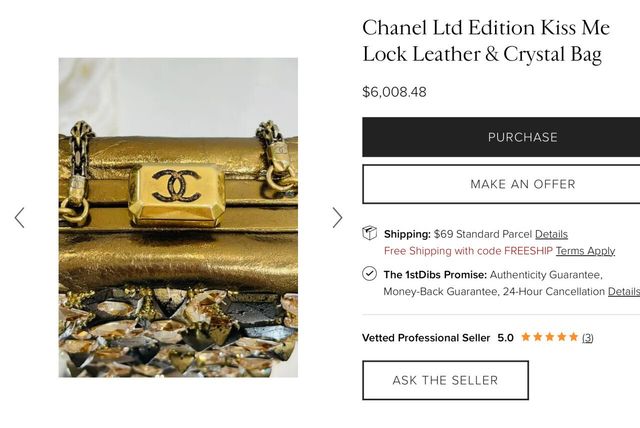The image size is (640, 428).
Task: Open the ASK THE SELLER form
Action: coord(445,380)
